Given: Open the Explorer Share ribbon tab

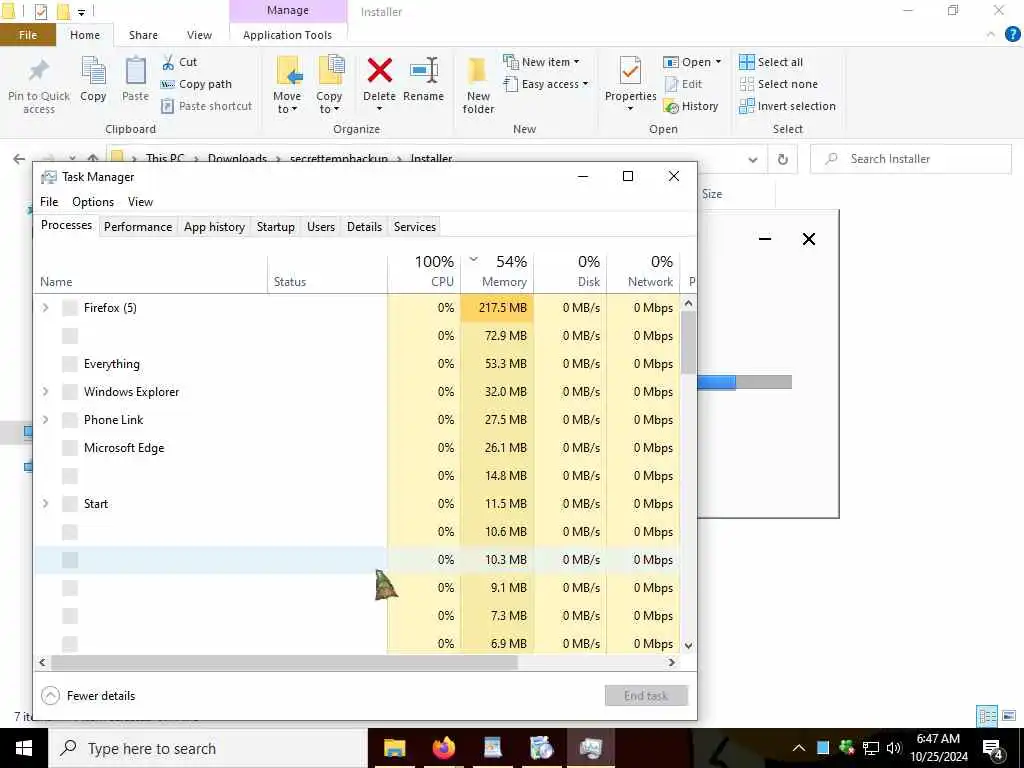Looking at the screenshot, I should click(143, 35).
